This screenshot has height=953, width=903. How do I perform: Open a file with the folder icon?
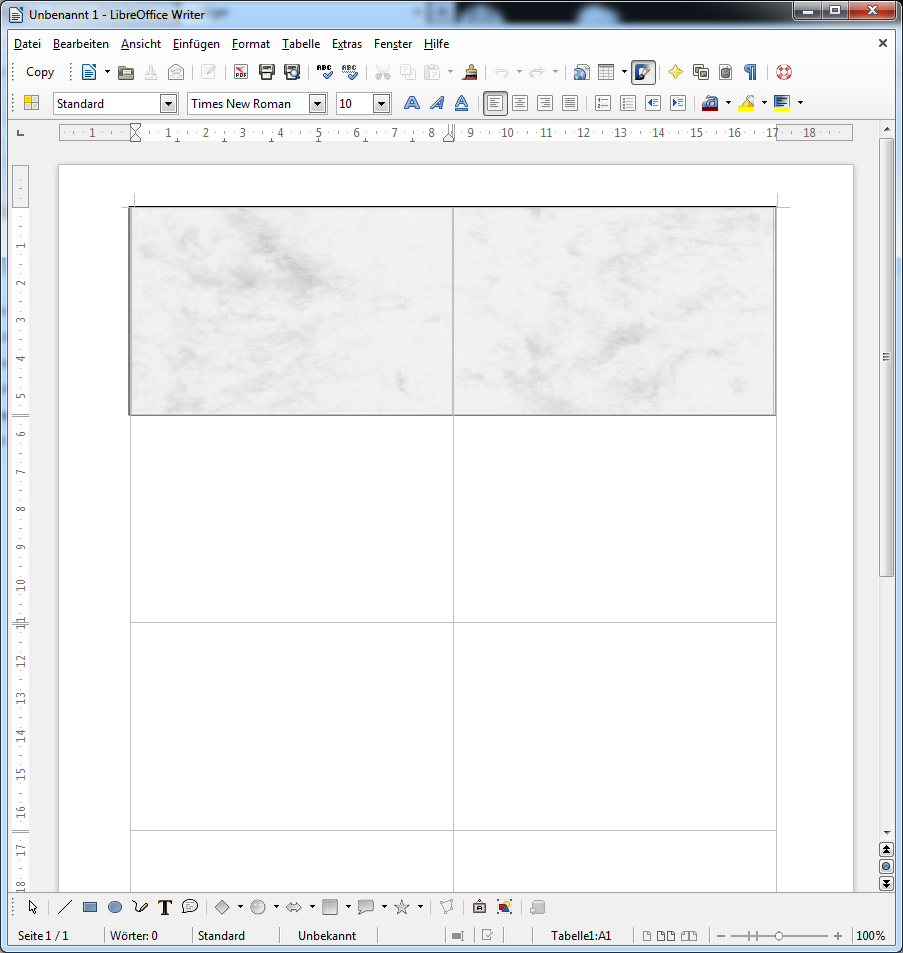(x=126, y=72)
